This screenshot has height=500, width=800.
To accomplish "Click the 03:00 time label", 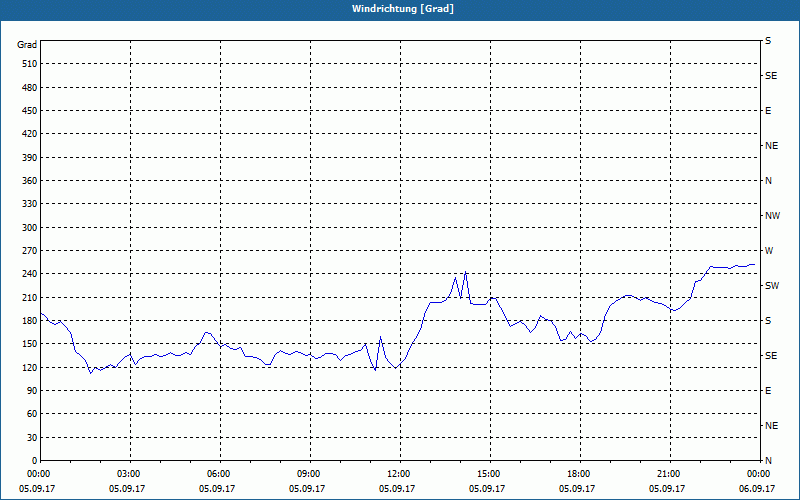I will pyautogui.click(x=131, y=474).
